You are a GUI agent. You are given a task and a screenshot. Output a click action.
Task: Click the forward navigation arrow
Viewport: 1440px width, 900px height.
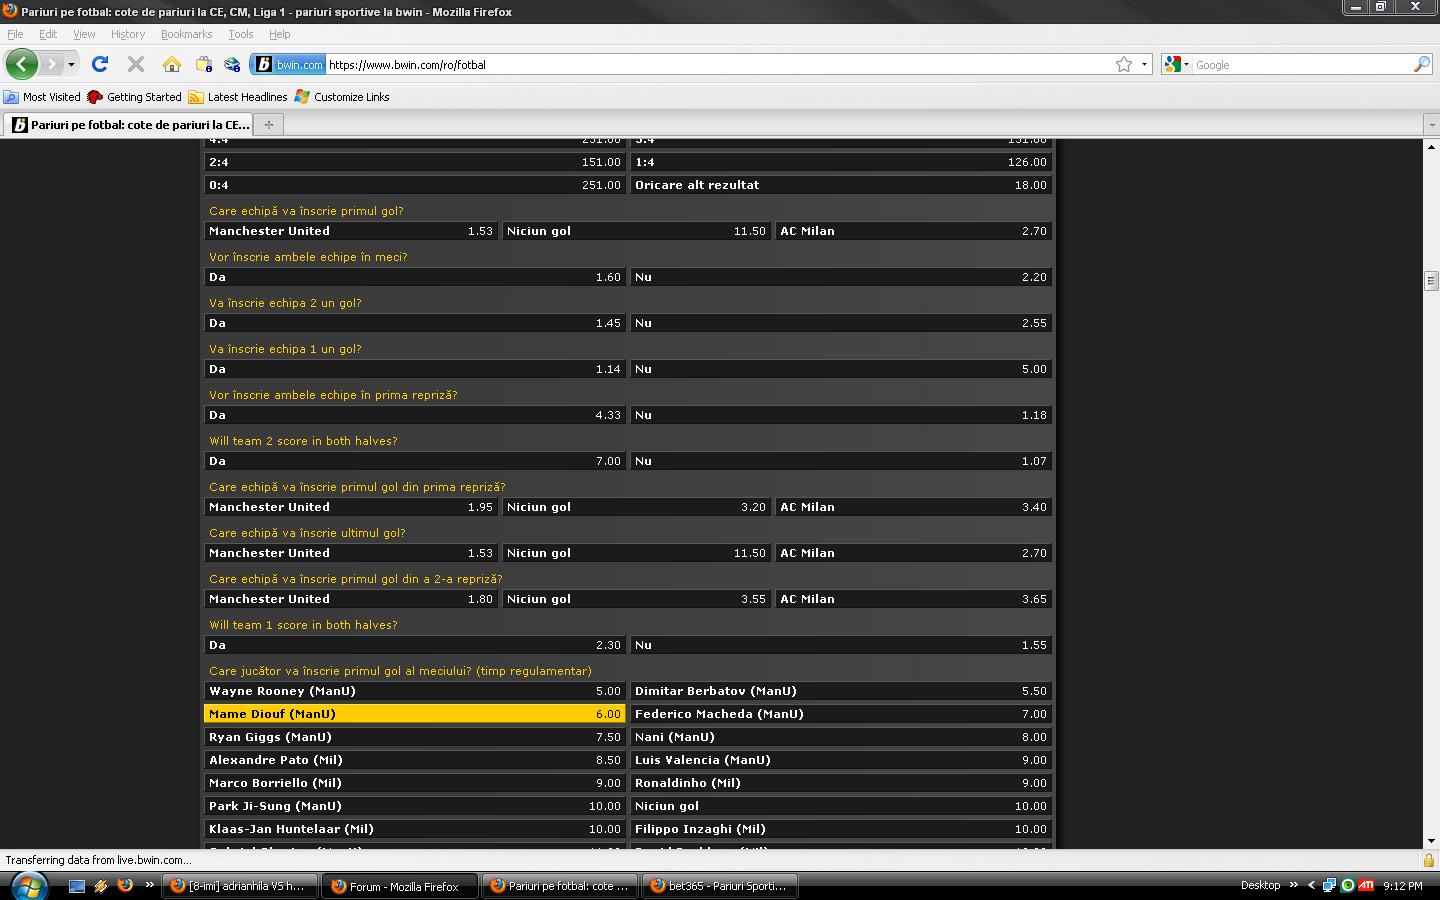pos(51,64)
